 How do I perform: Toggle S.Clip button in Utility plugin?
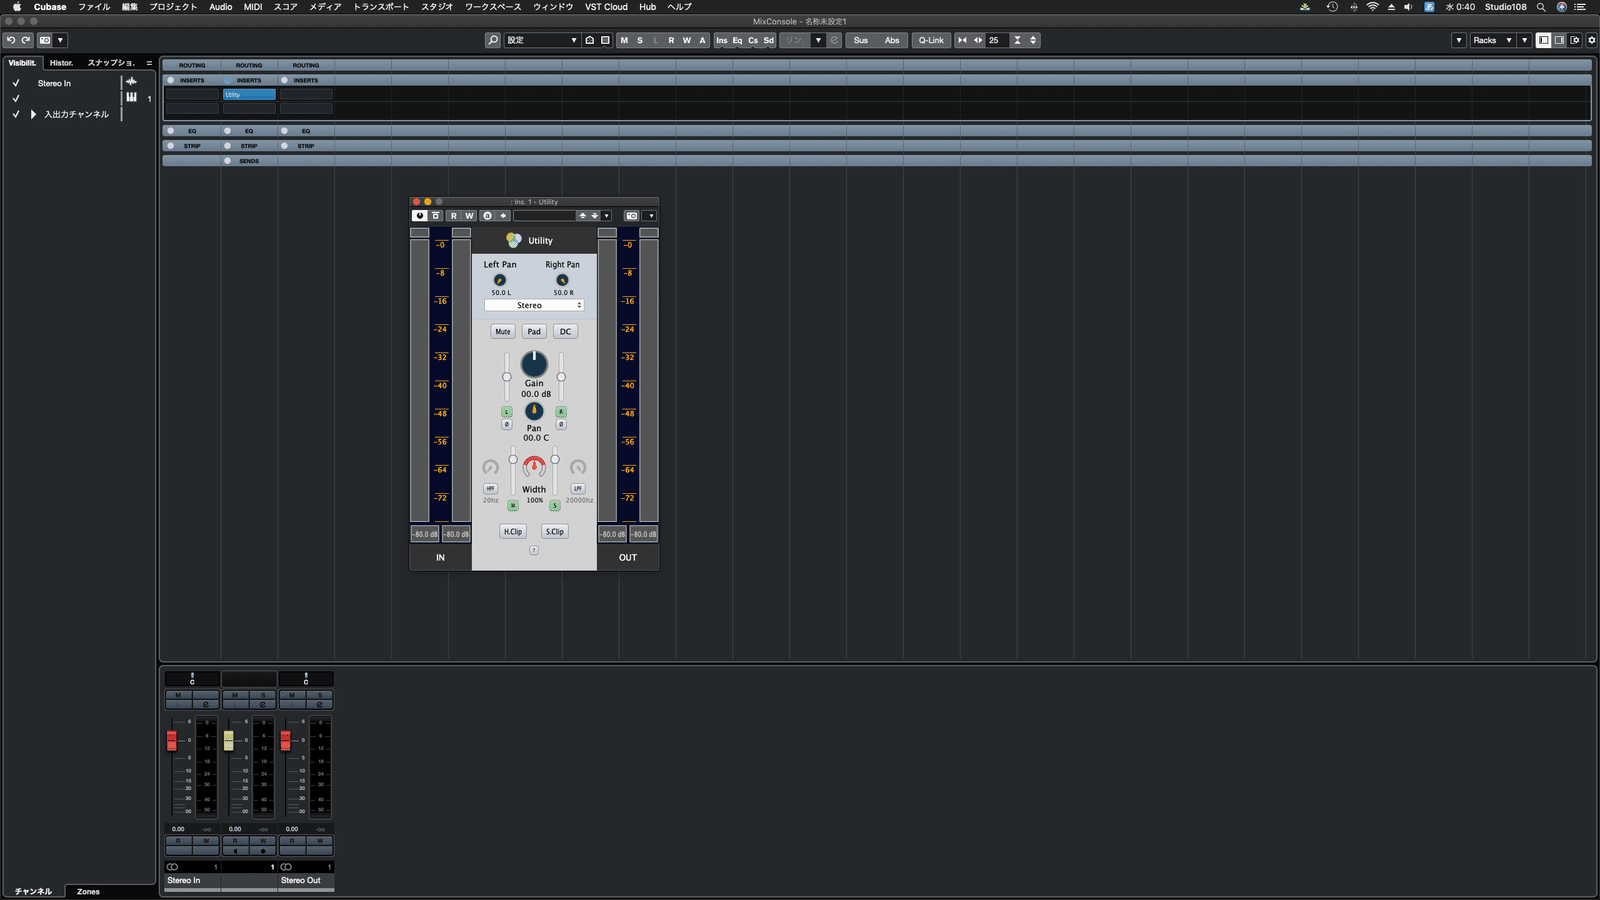[555, 531]
